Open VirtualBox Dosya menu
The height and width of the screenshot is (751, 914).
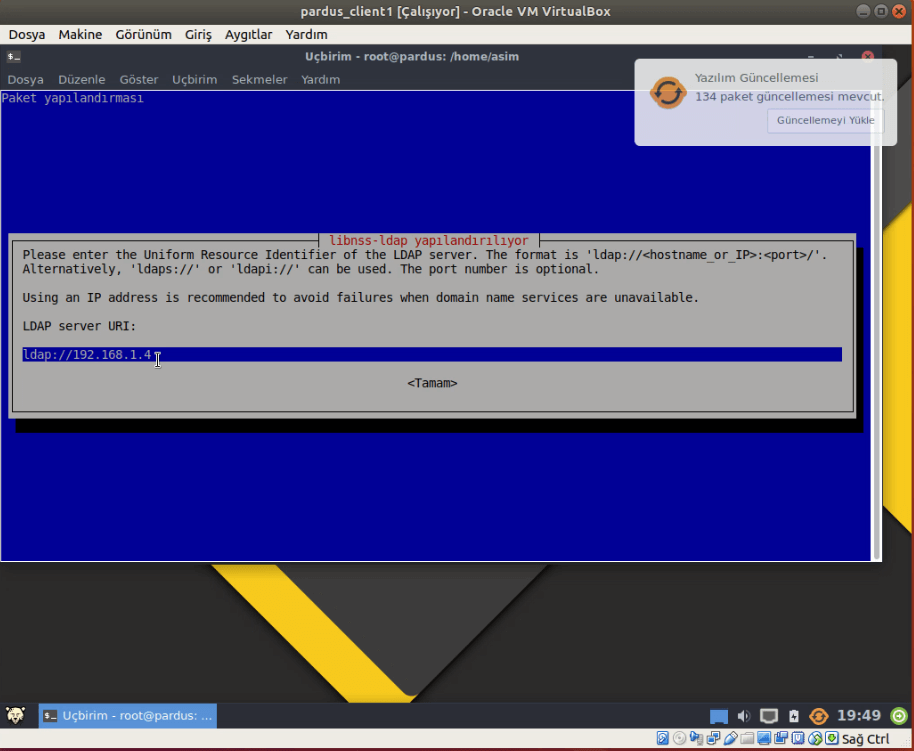click(x=27, y=34)
